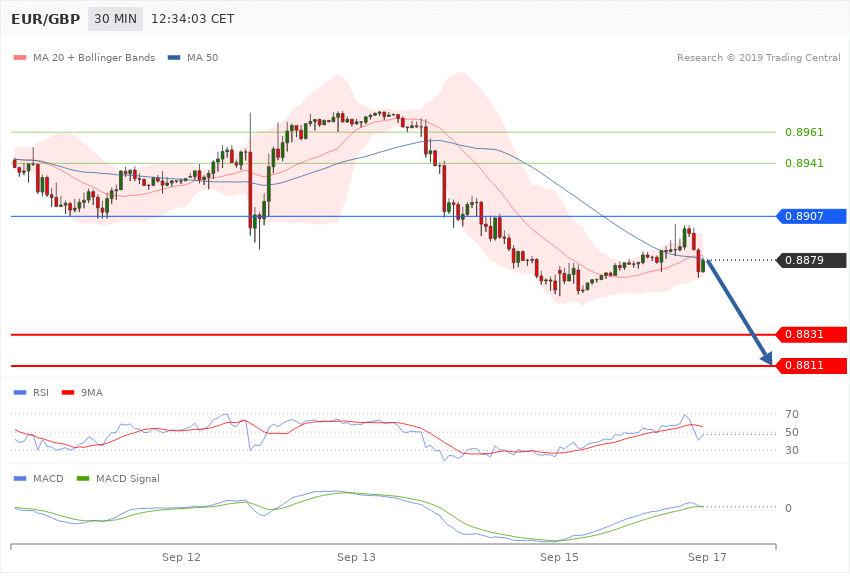Click the RSI 70 axis value

click(791, 414)
